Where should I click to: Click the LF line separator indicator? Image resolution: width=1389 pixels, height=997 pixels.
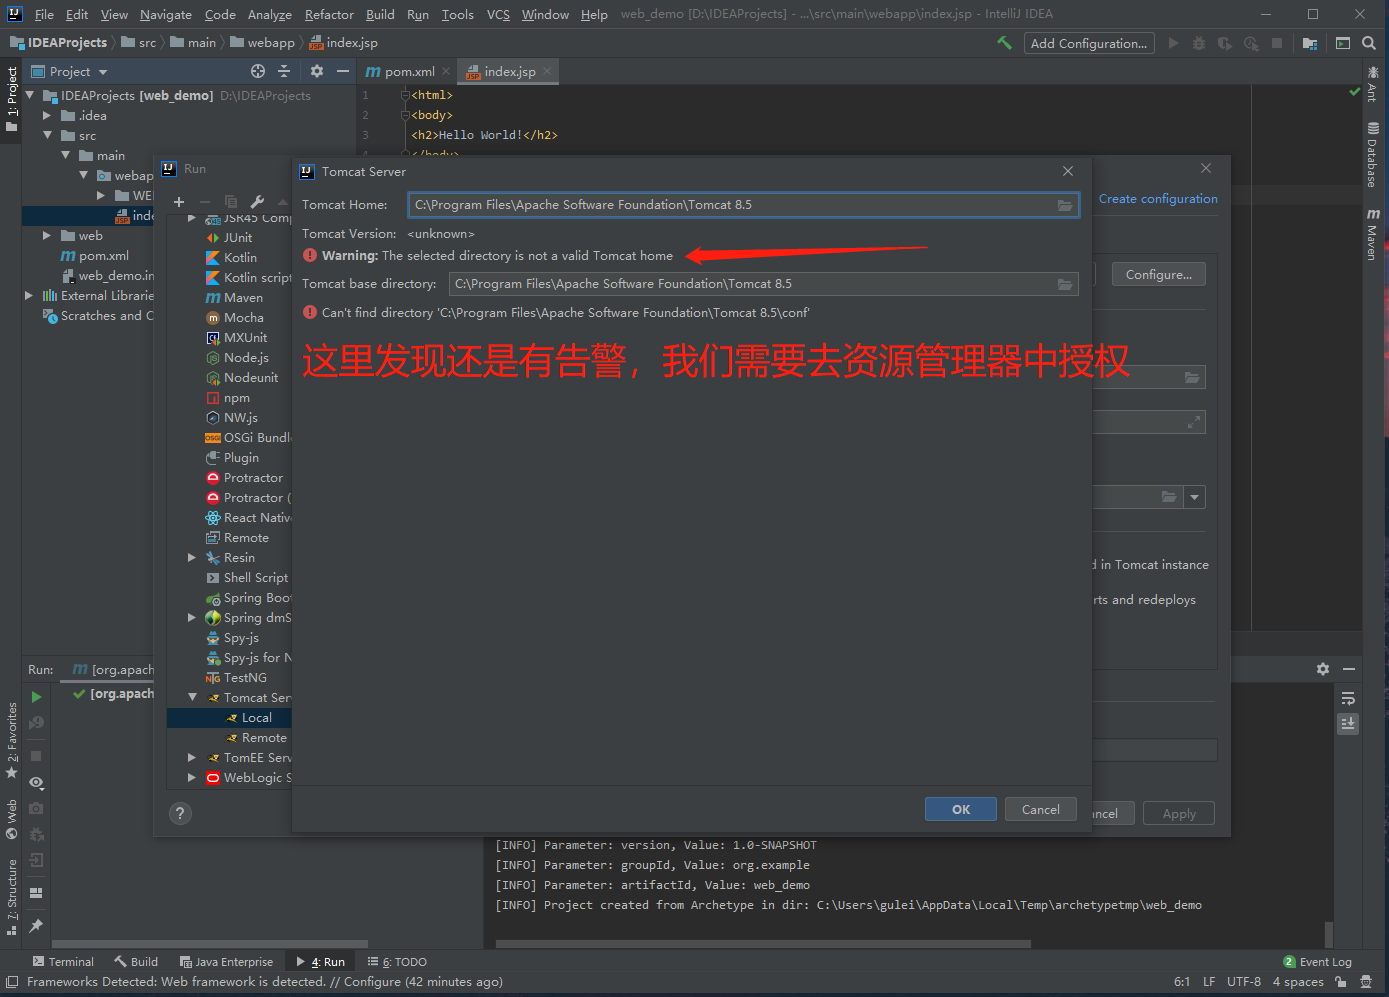1209,982
